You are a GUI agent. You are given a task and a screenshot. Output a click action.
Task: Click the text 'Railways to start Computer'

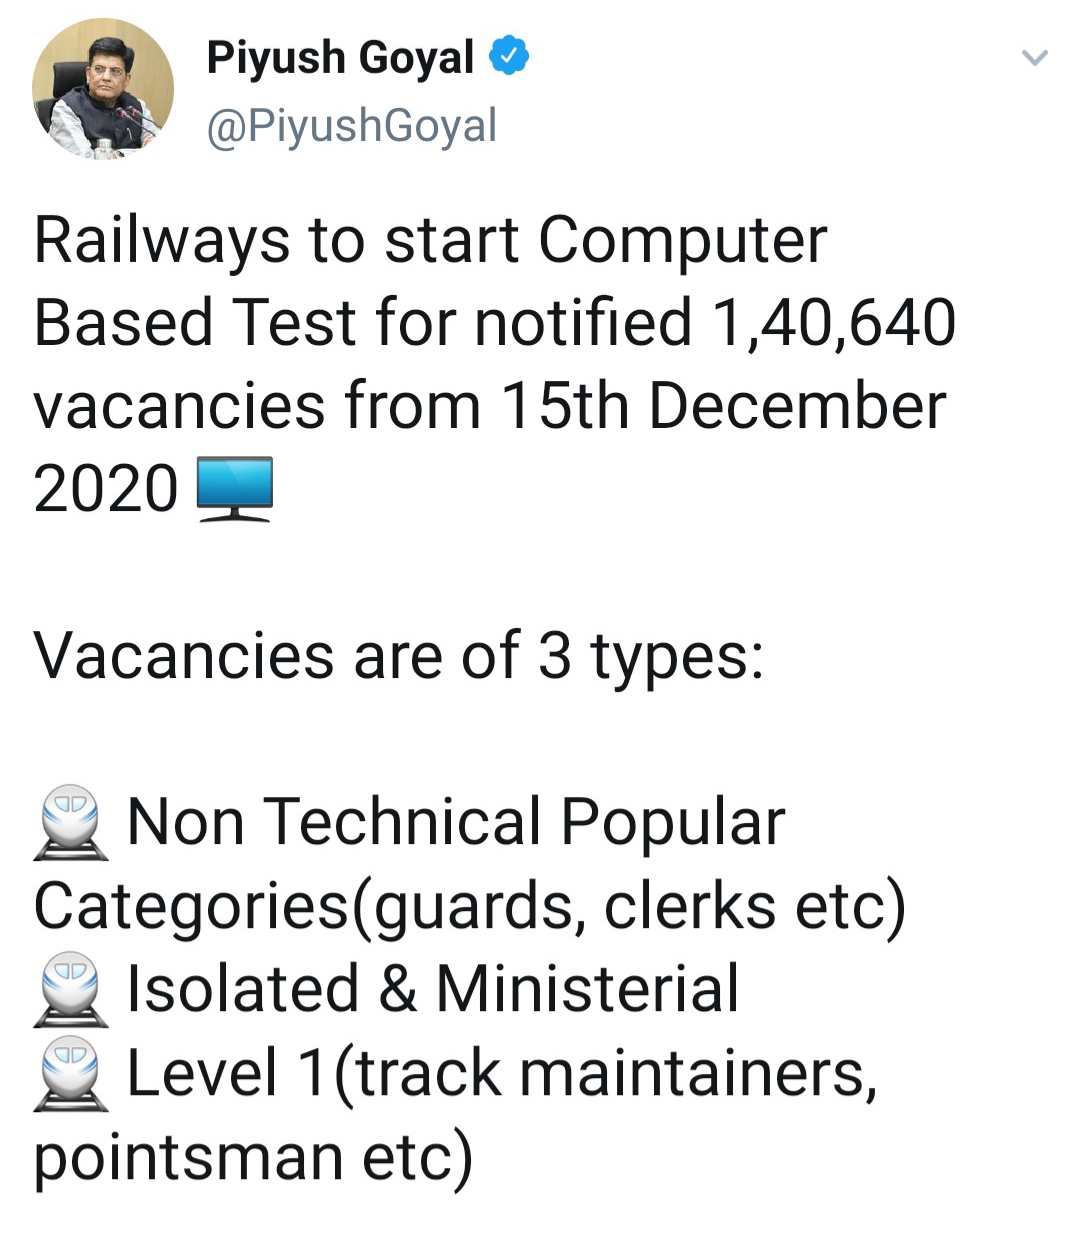coord(430,241)
